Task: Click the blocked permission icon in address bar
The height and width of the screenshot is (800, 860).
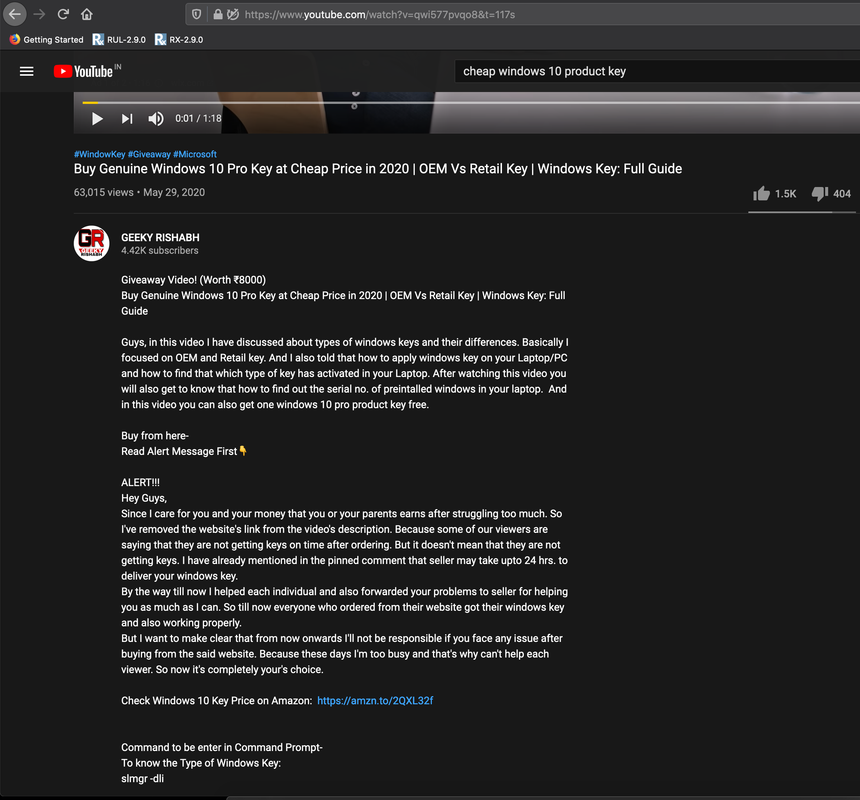Action: [x=233, y=14]
